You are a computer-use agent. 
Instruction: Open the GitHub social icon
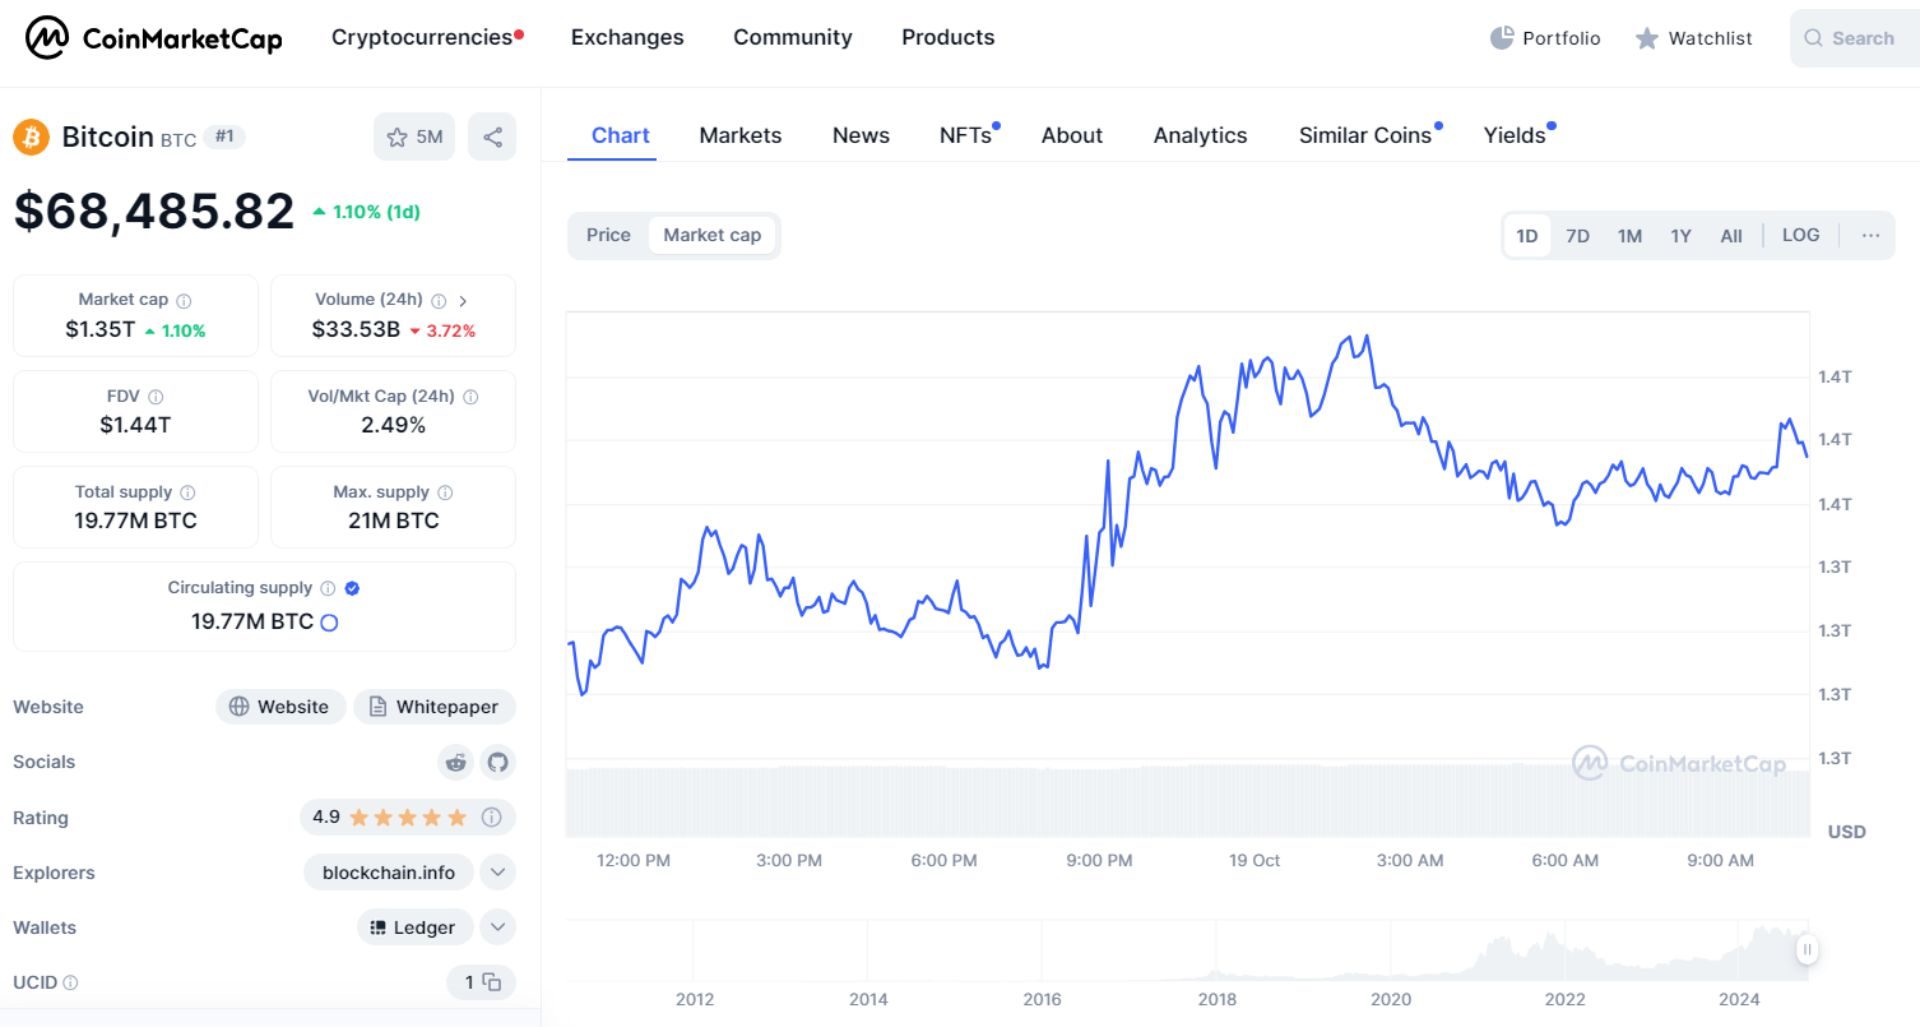pos(498,762)
